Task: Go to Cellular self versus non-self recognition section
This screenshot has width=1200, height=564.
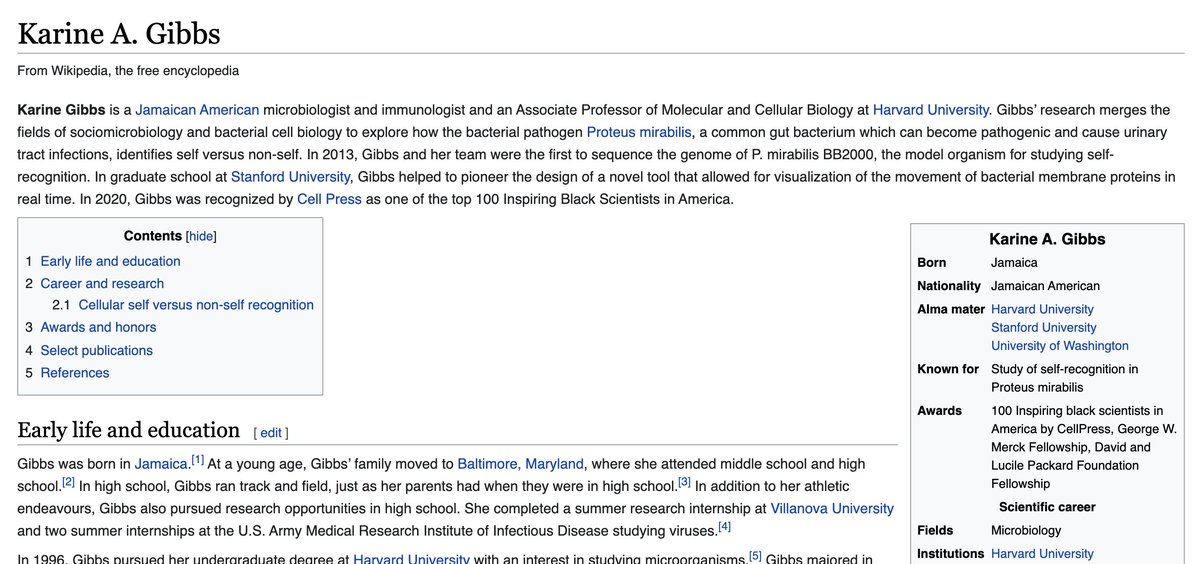Action: pyautogui.click(x=196, y=305)
